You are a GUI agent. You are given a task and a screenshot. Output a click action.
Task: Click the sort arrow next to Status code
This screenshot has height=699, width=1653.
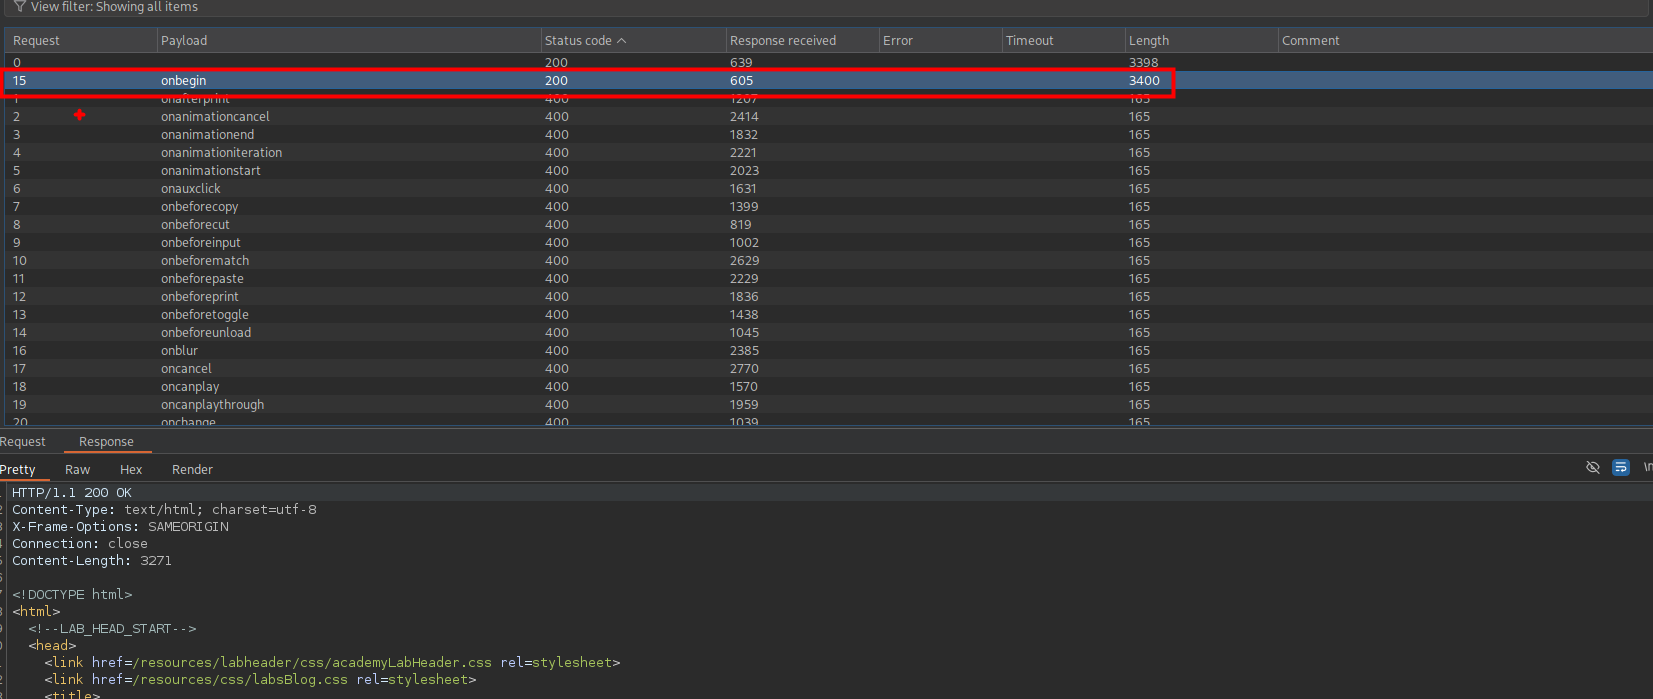622,41
